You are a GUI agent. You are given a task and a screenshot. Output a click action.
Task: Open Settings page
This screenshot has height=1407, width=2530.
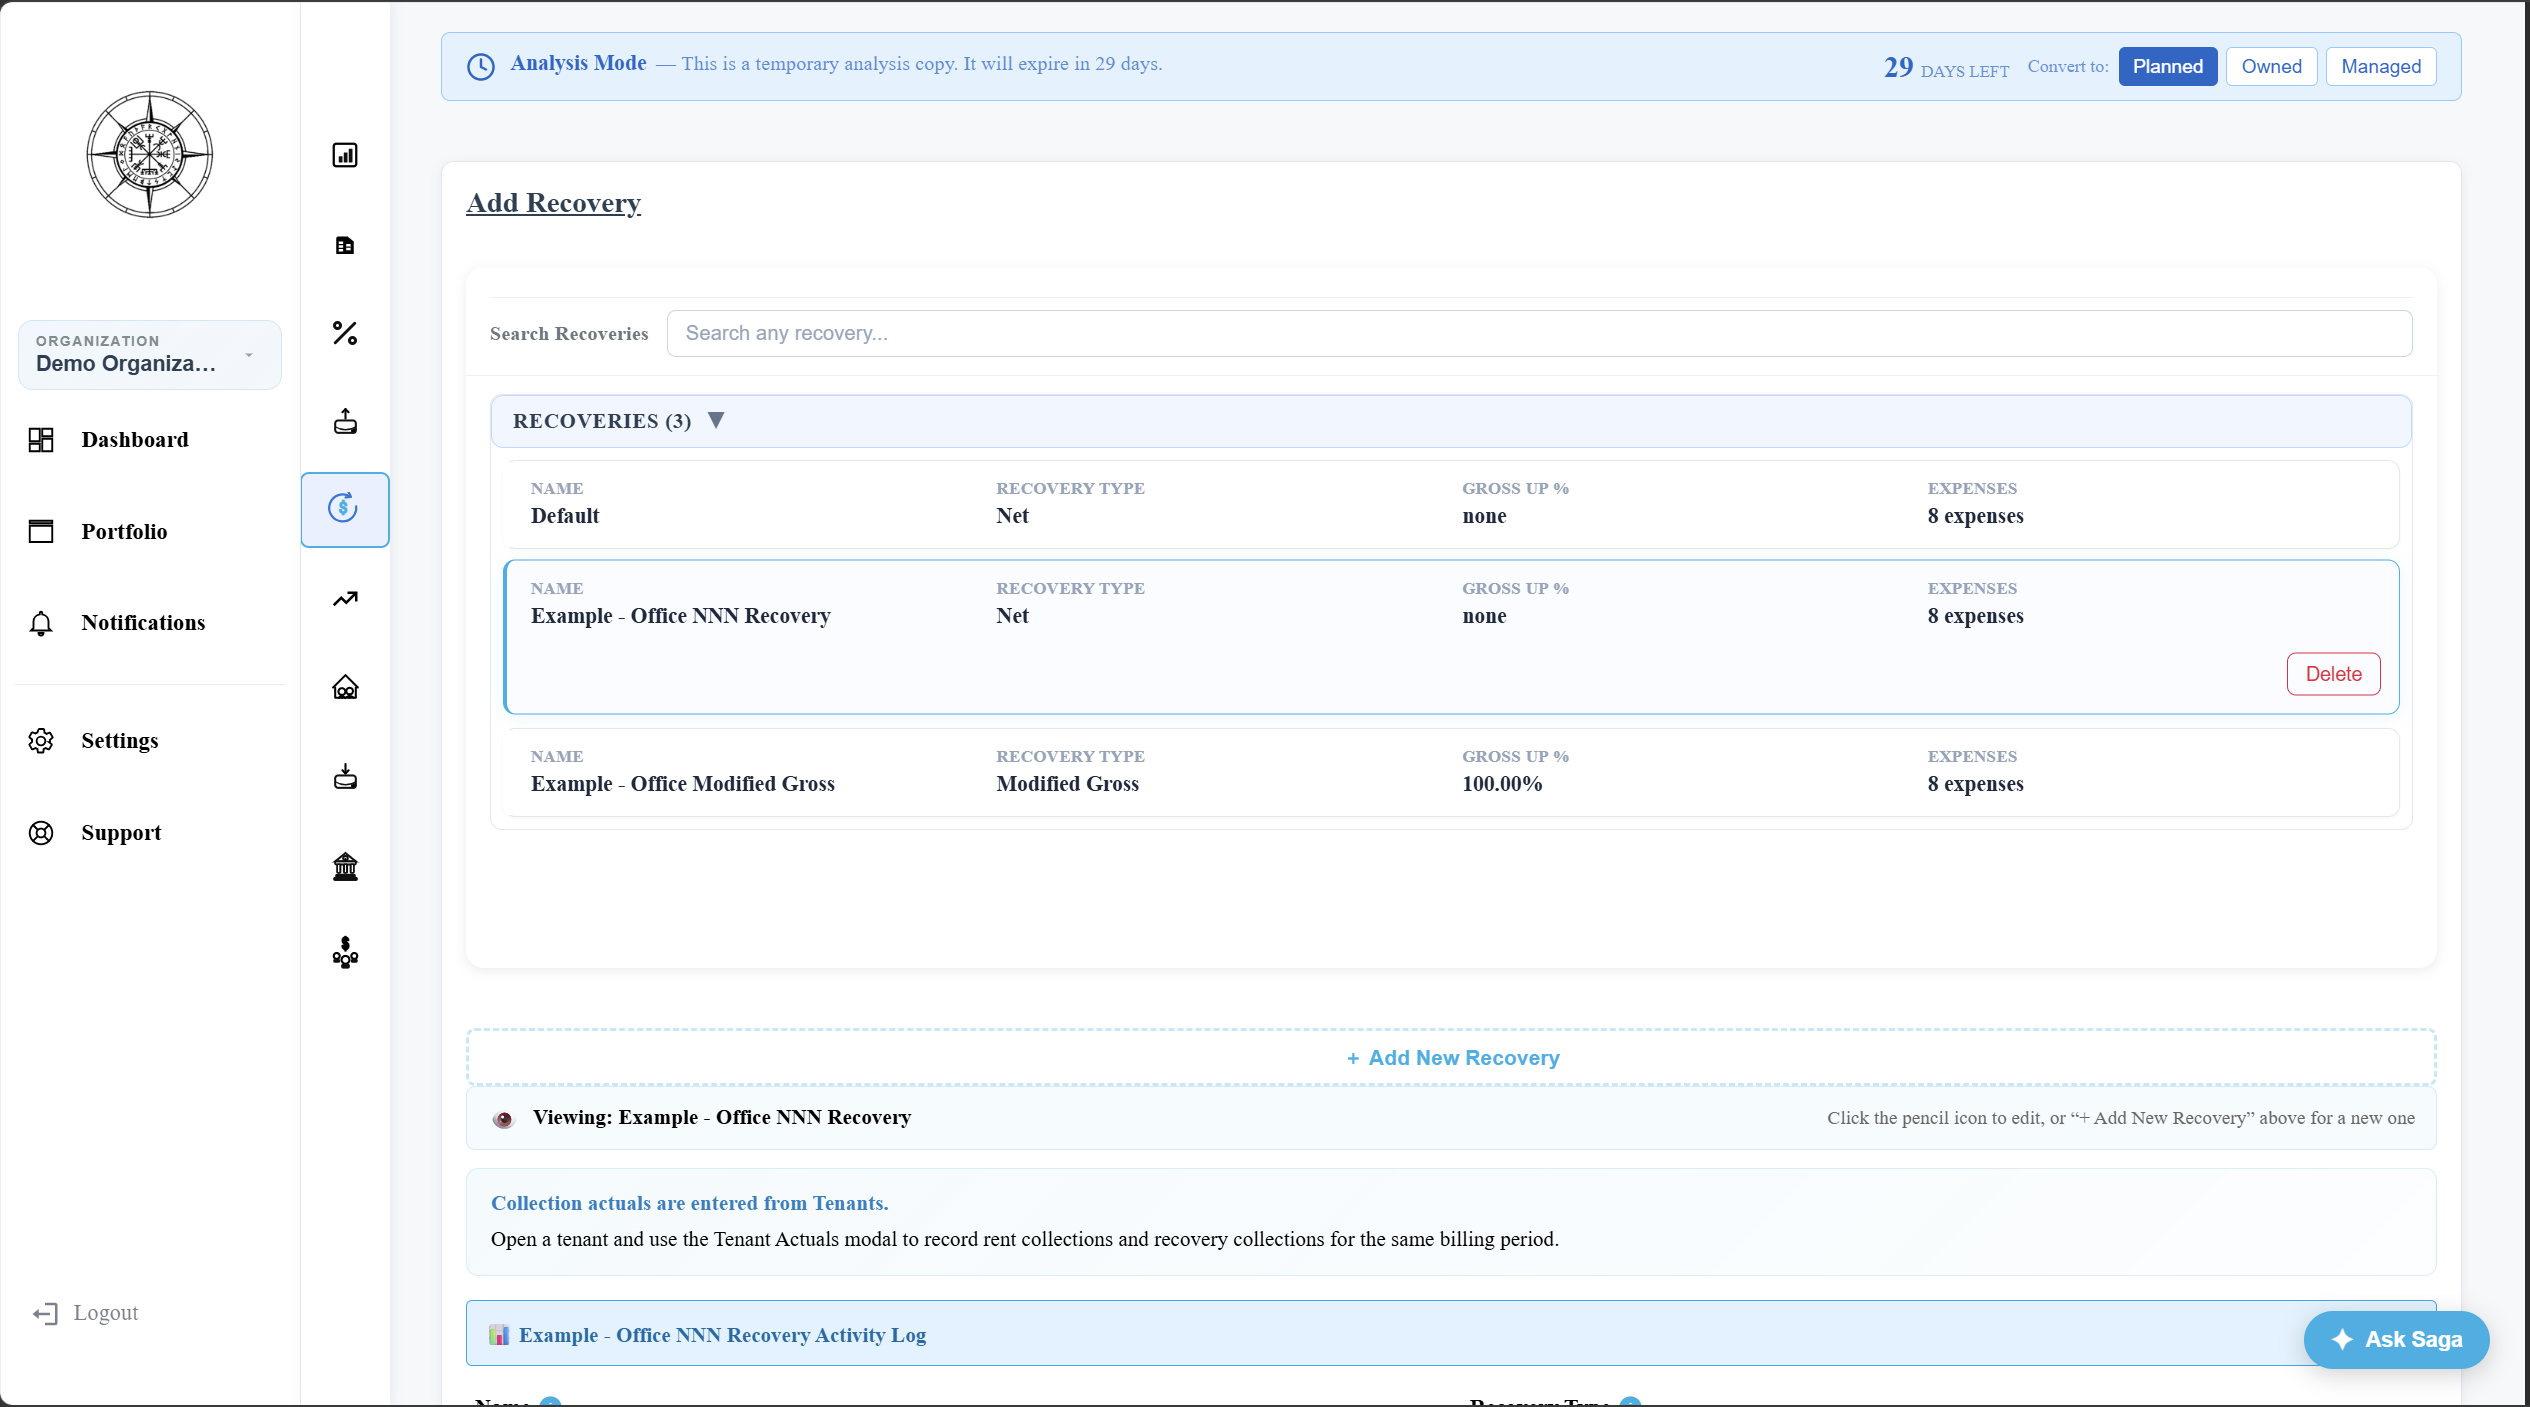[120, 741]
